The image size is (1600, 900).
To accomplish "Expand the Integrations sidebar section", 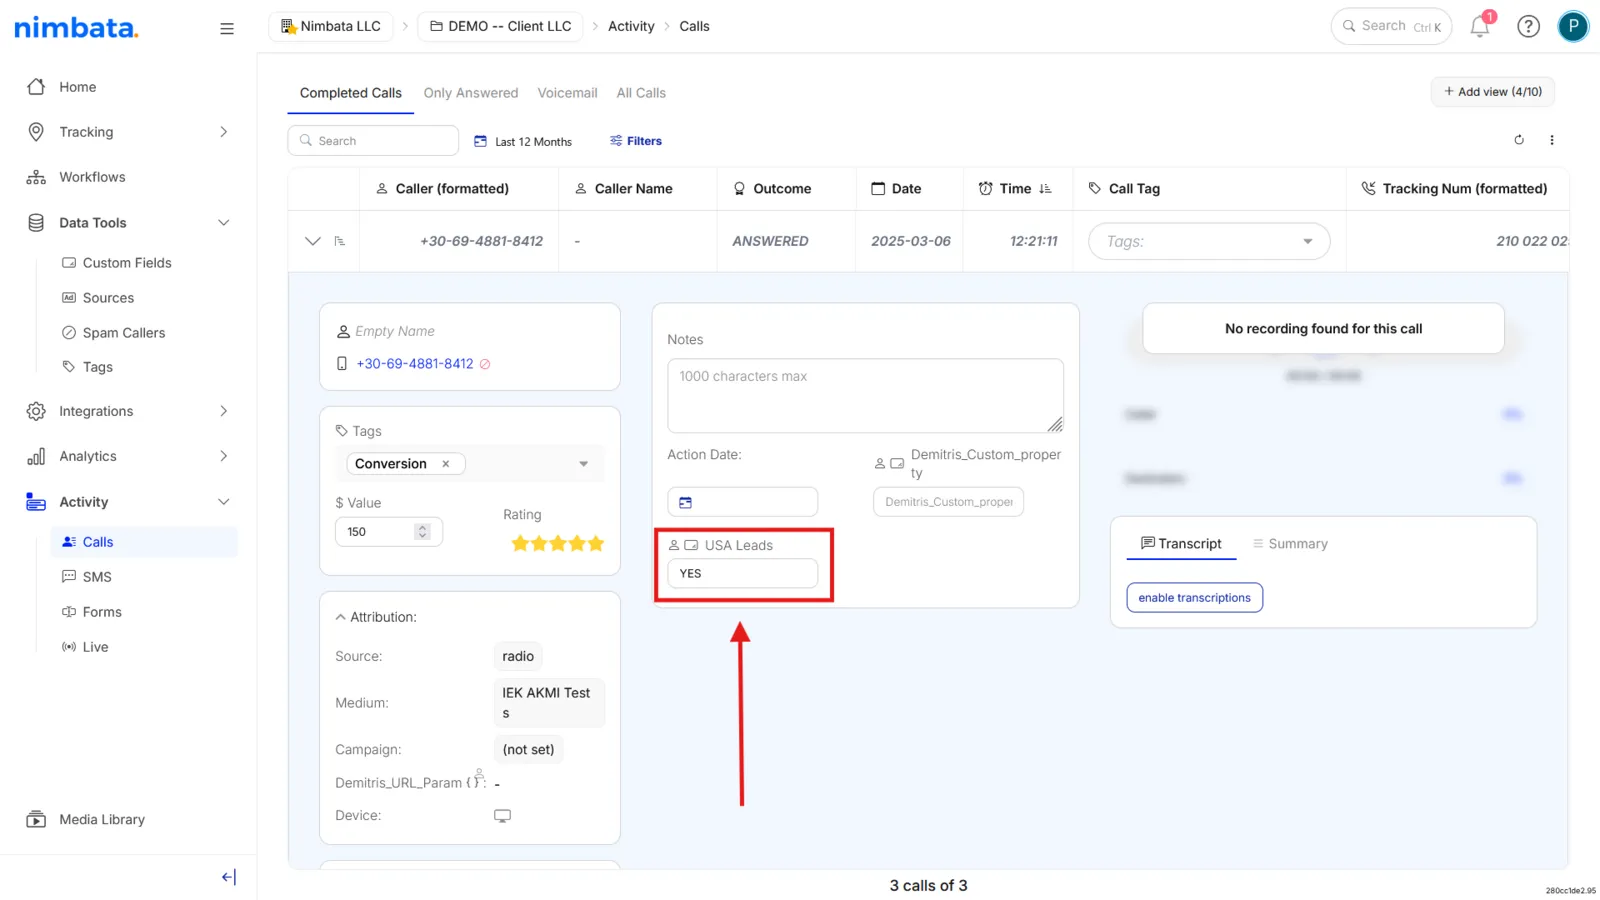I will pyautogui.click(x=223, y=411).
